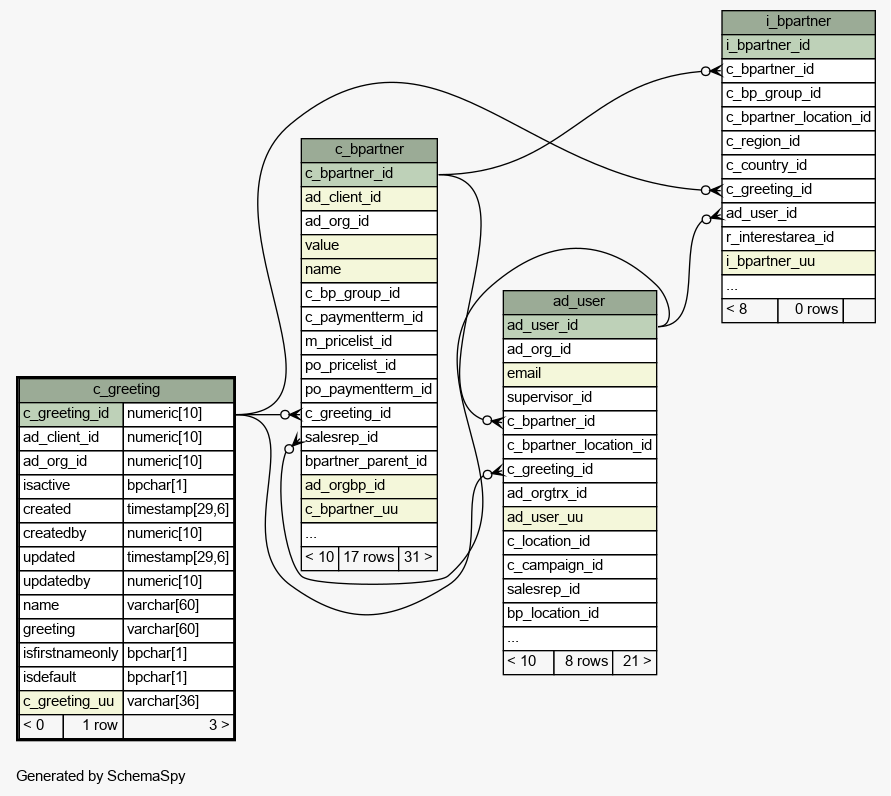
Task: Click Generated by SchemaSpy footer text
Action: click(x=101, y=776)
